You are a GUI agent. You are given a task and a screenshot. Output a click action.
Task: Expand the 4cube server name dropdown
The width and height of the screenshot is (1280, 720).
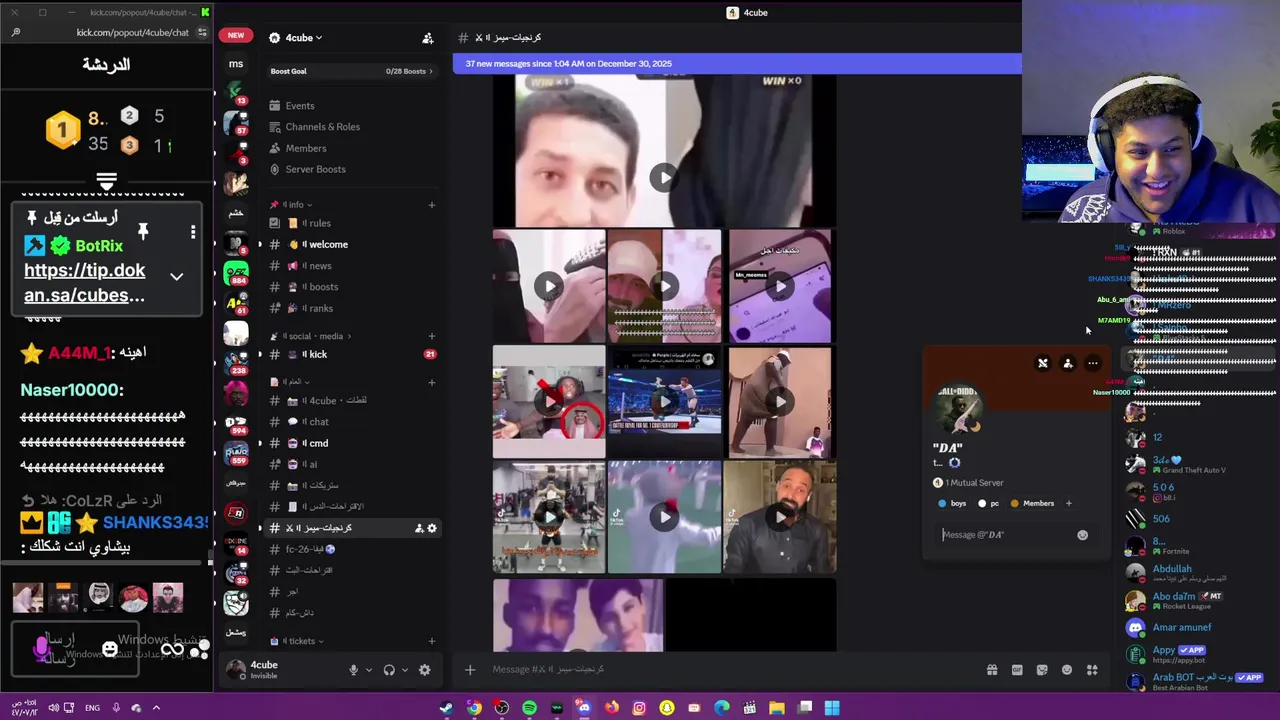coord(303,38)
